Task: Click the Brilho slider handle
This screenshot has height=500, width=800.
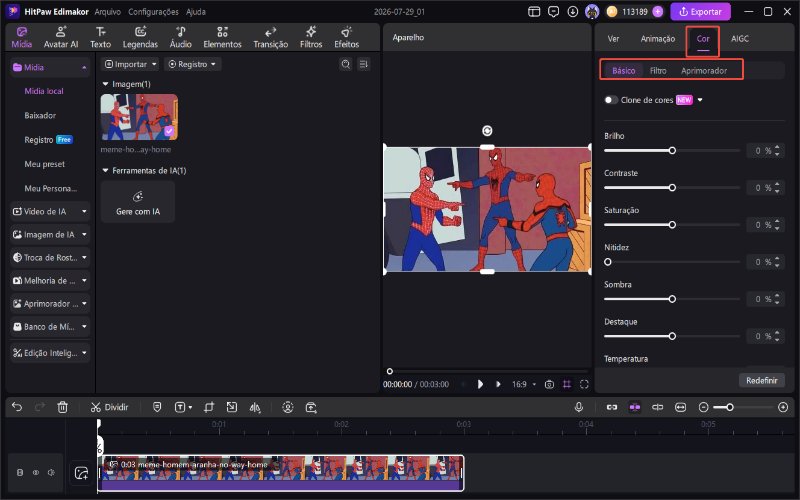Action: (x=672, y=151)
